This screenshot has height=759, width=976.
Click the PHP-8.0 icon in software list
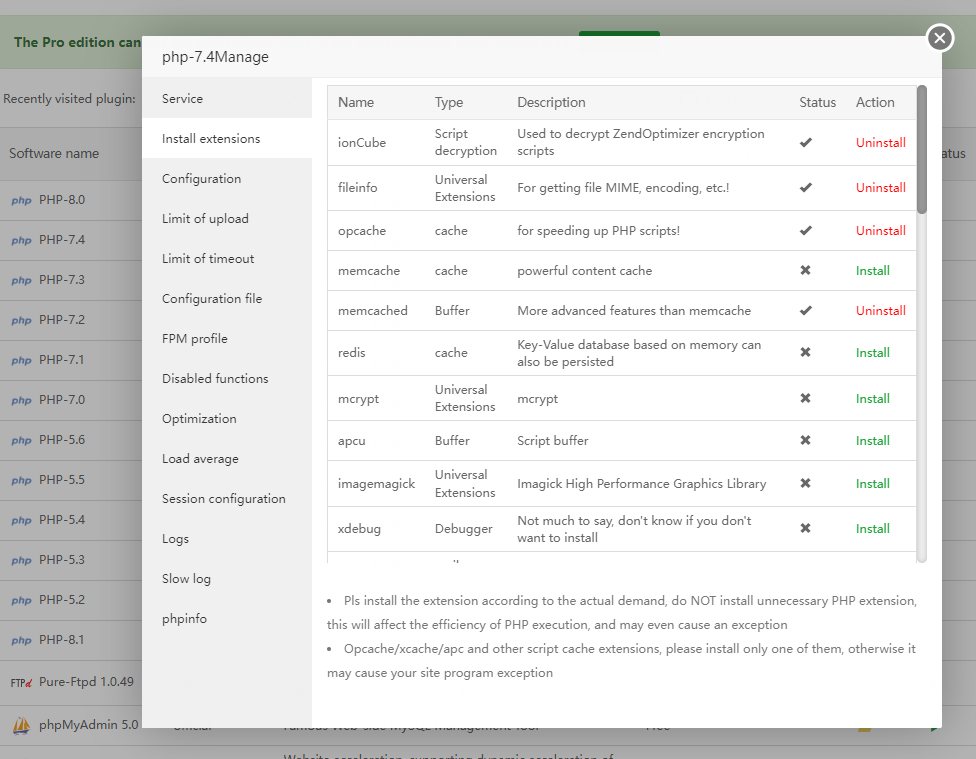pyautogui.click(x=21, y=200)
